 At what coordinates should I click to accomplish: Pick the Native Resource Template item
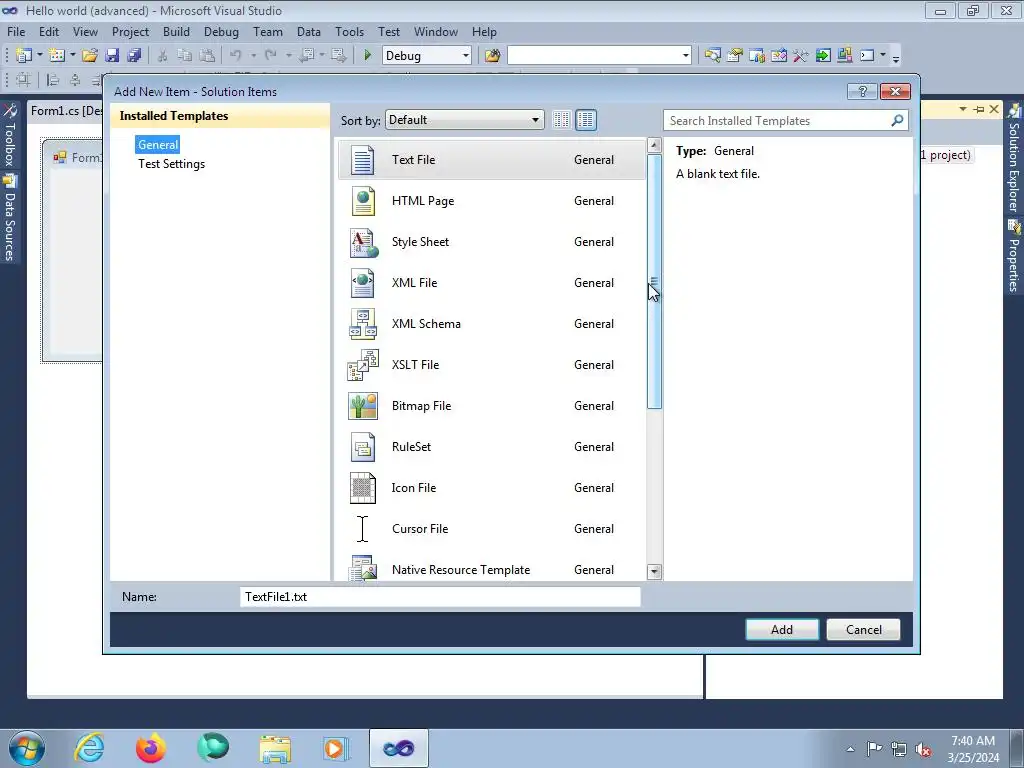click(x=491, y=569)
